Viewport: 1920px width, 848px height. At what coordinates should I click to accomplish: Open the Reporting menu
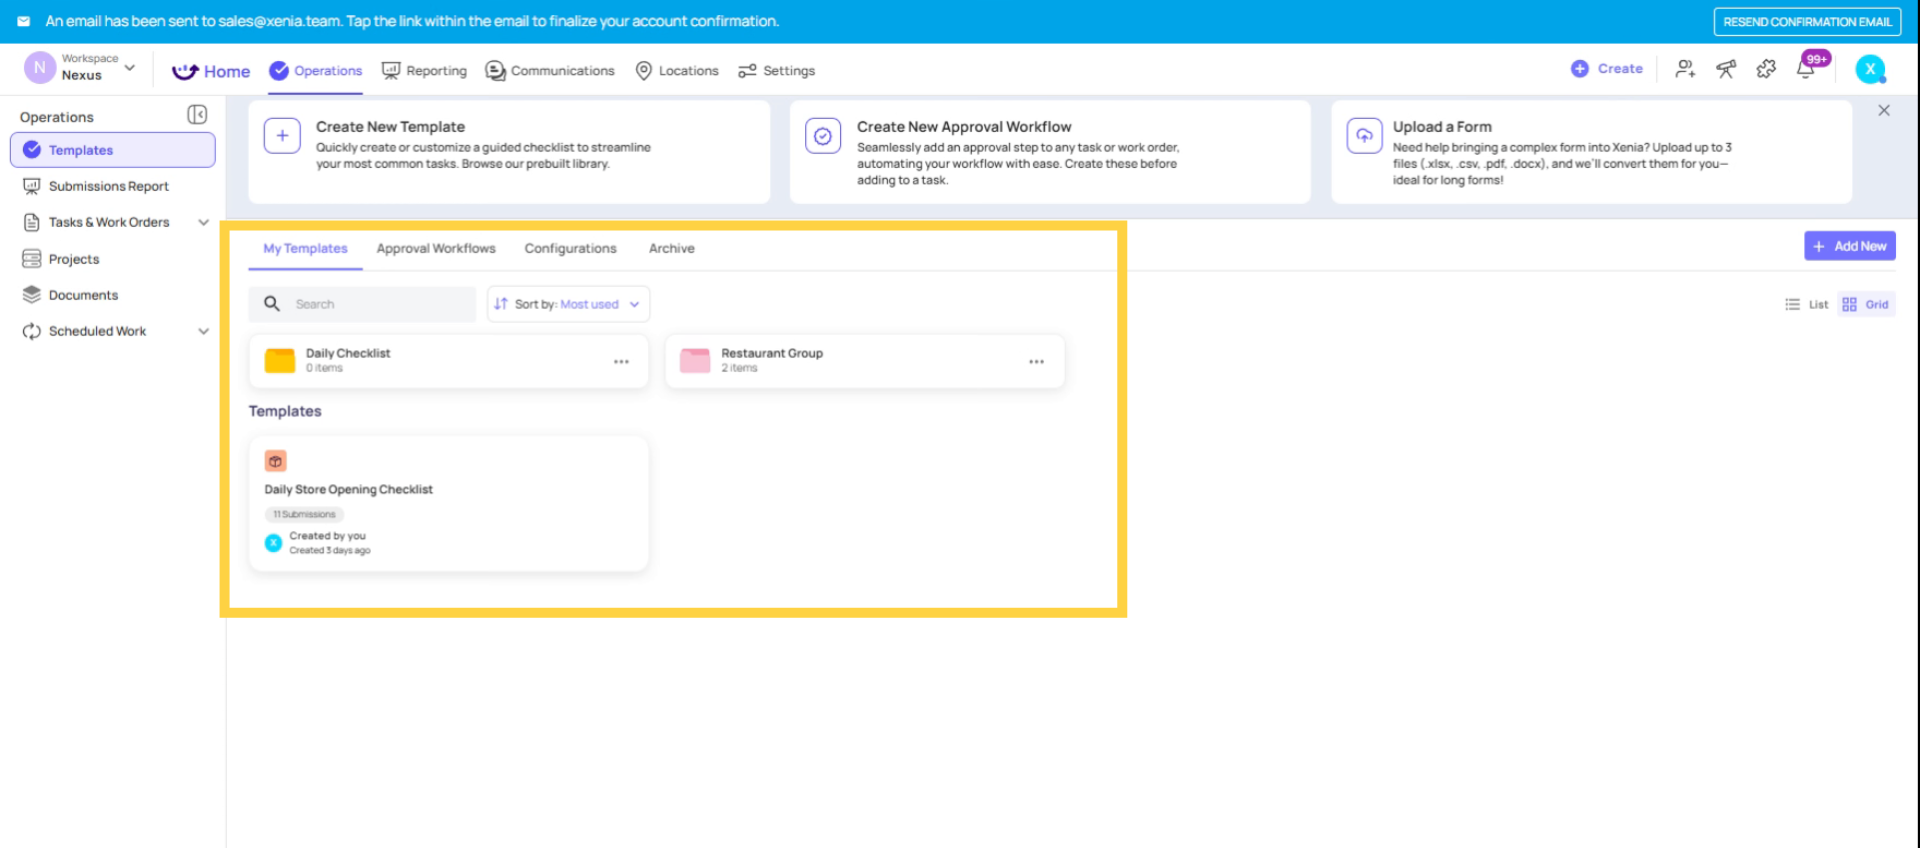425,70
